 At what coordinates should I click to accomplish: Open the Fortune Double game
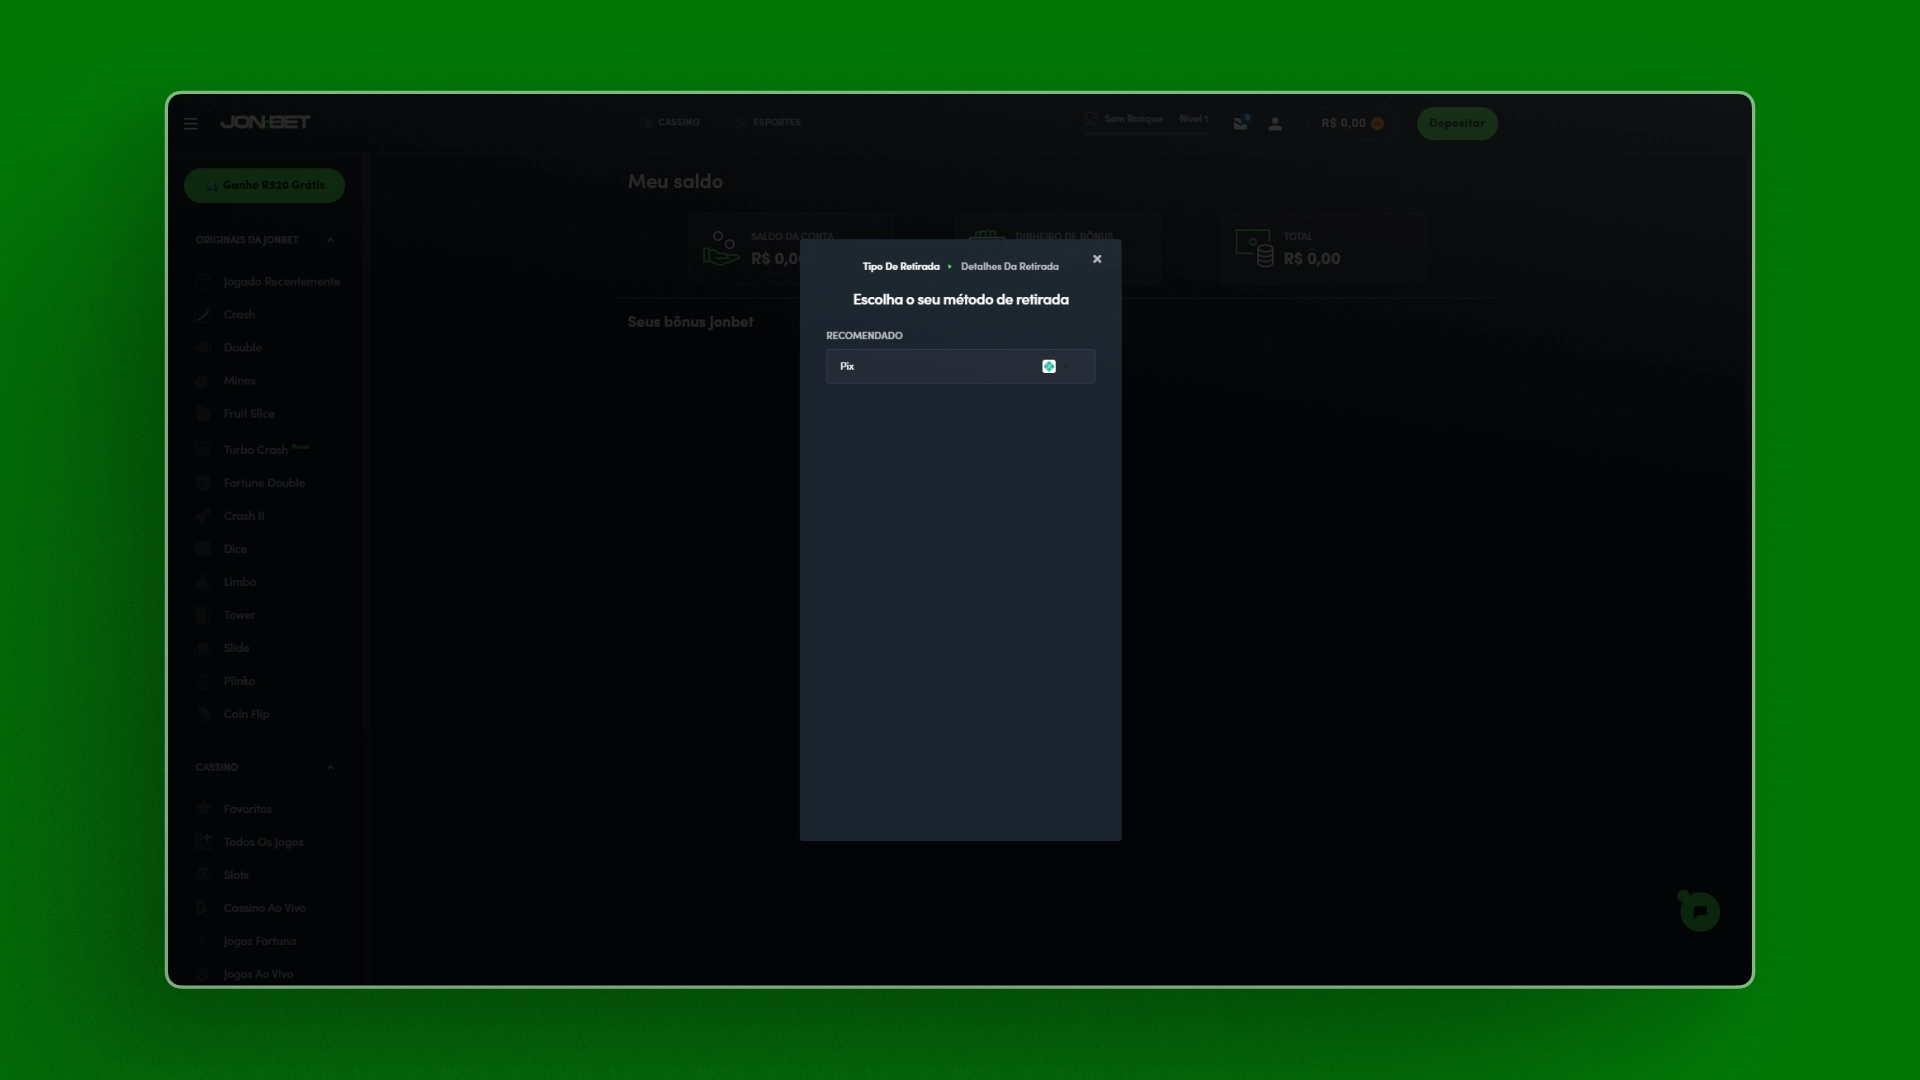click(x=251, y=483)
